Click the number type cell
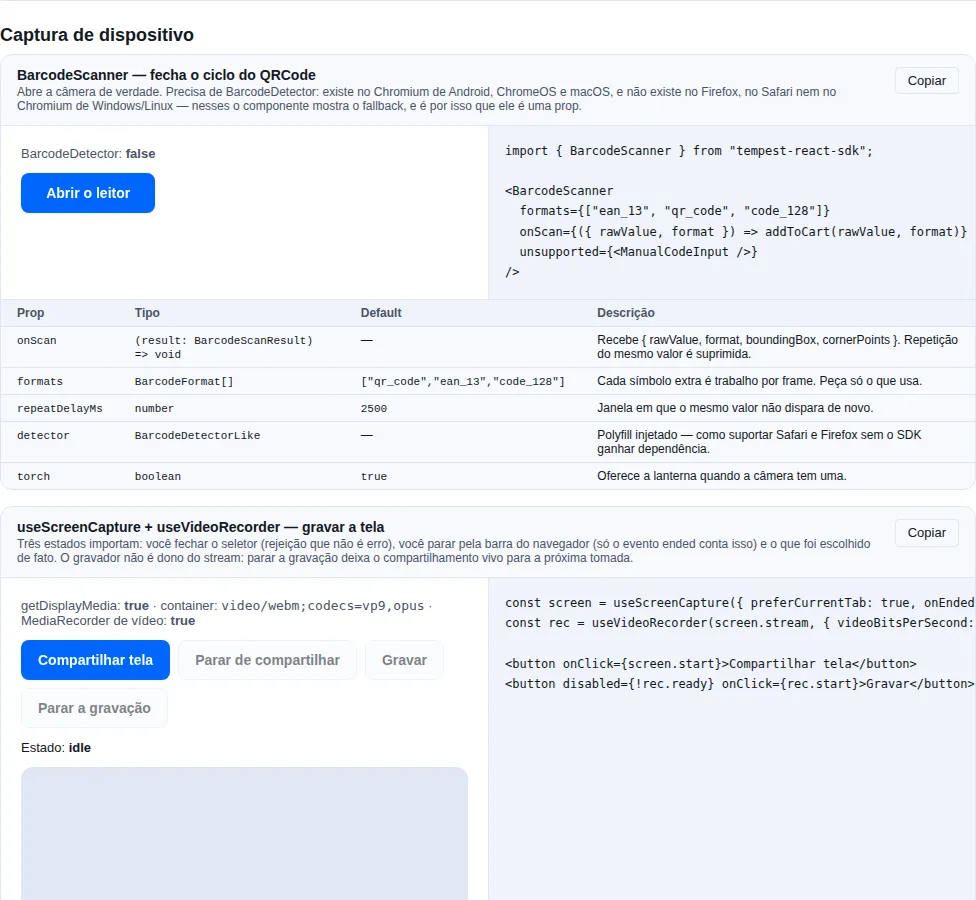The width and height of the screenshot is (976, 900). [154, 408]
